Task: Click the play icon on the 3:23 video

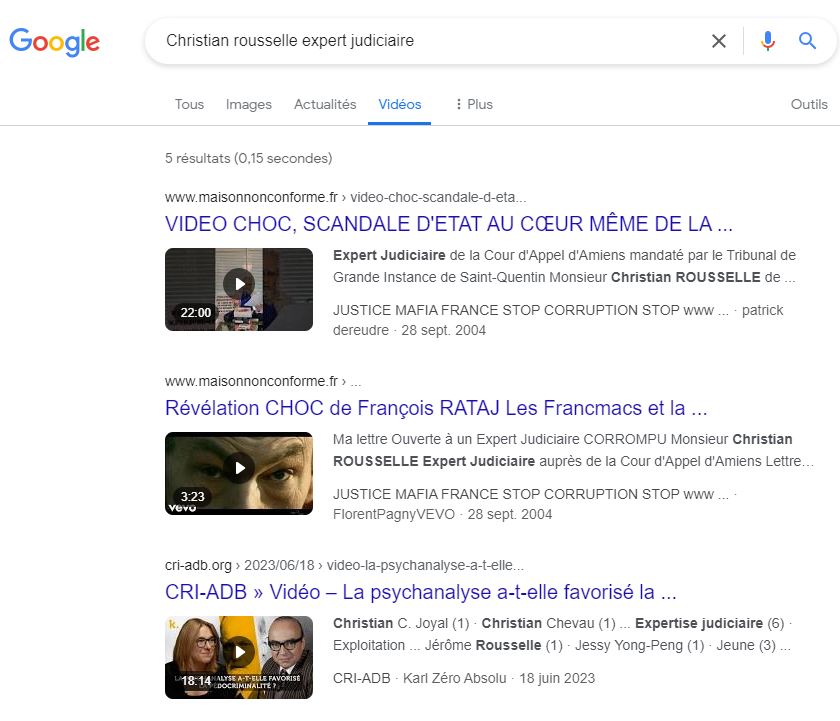Action: pyautogui.click(x=239, y=468)
